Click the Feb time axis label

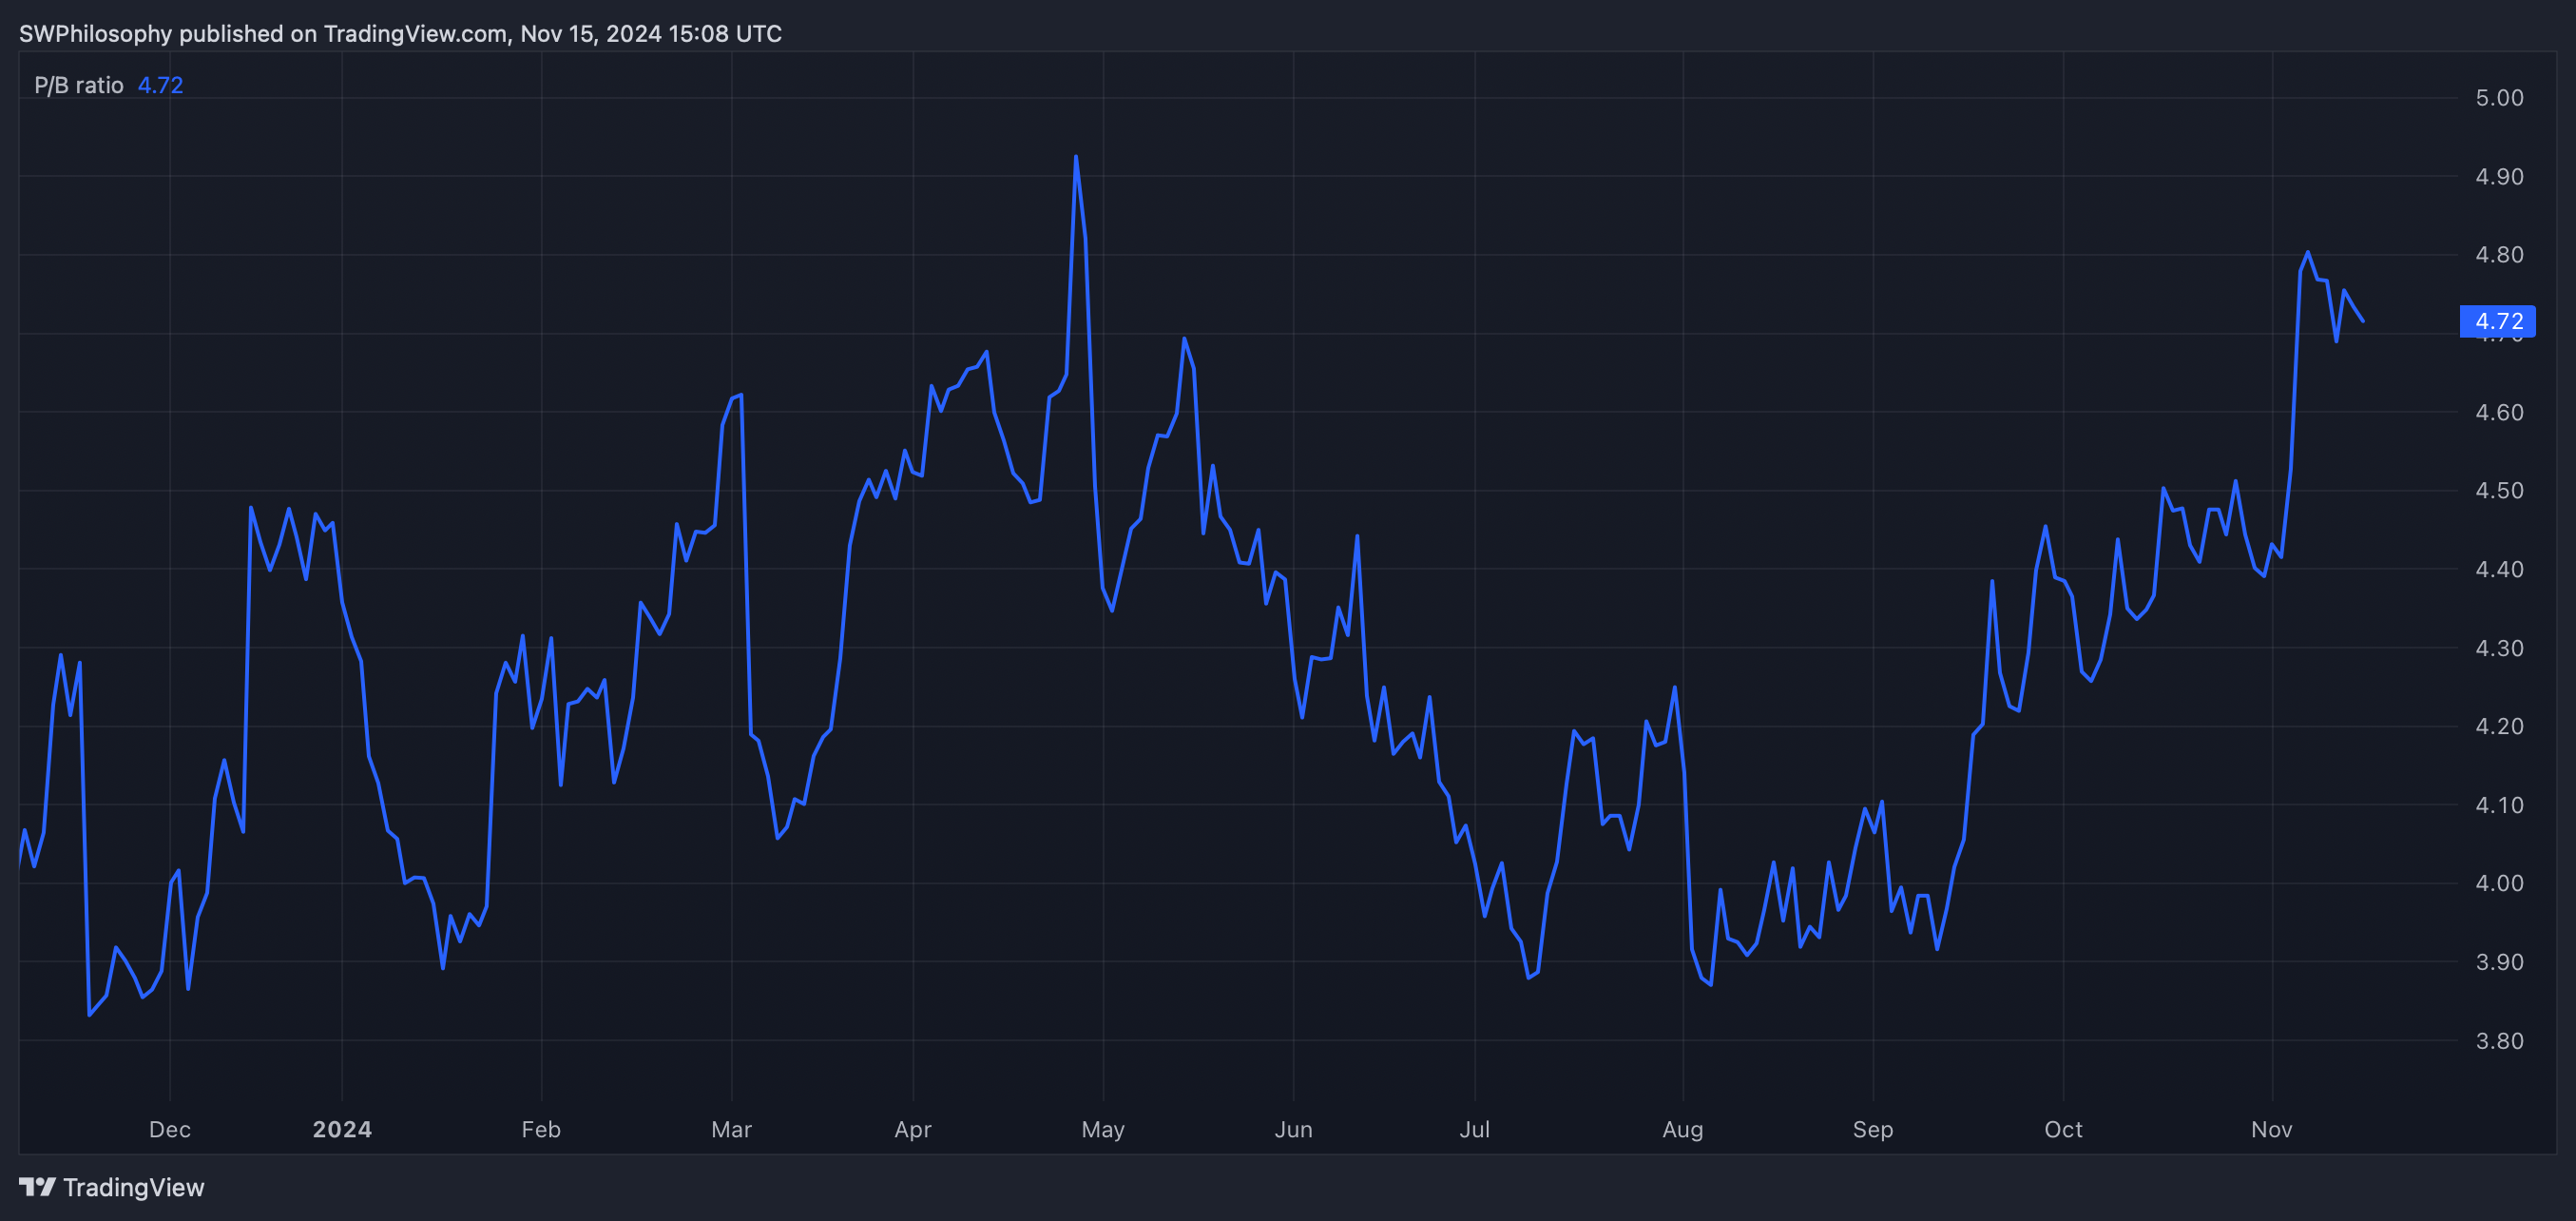click(541, 1129)
